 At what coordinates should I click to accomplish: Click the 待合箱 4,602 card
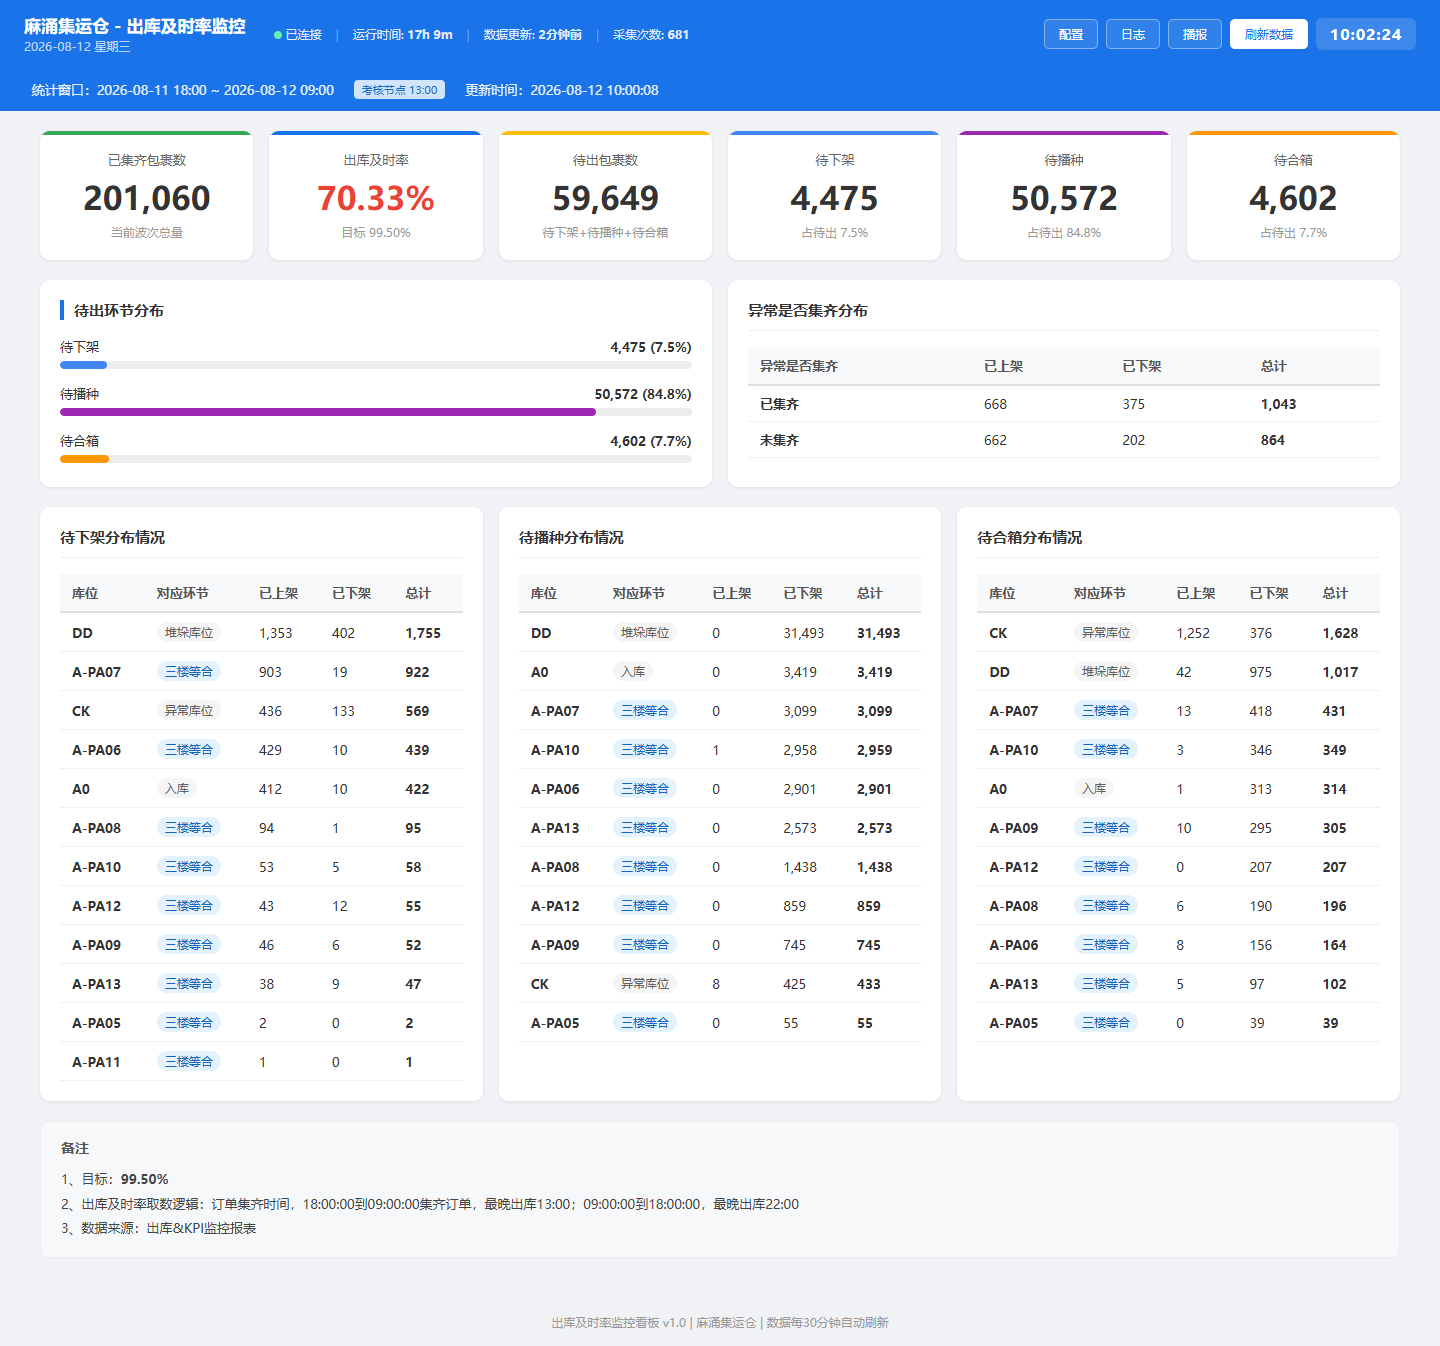(x=1293, y=196)
